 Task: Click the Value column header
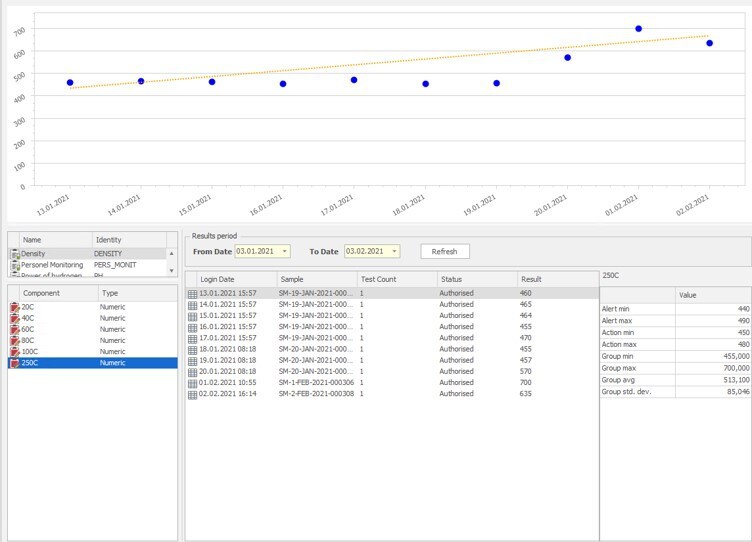(x=713, y=295)
